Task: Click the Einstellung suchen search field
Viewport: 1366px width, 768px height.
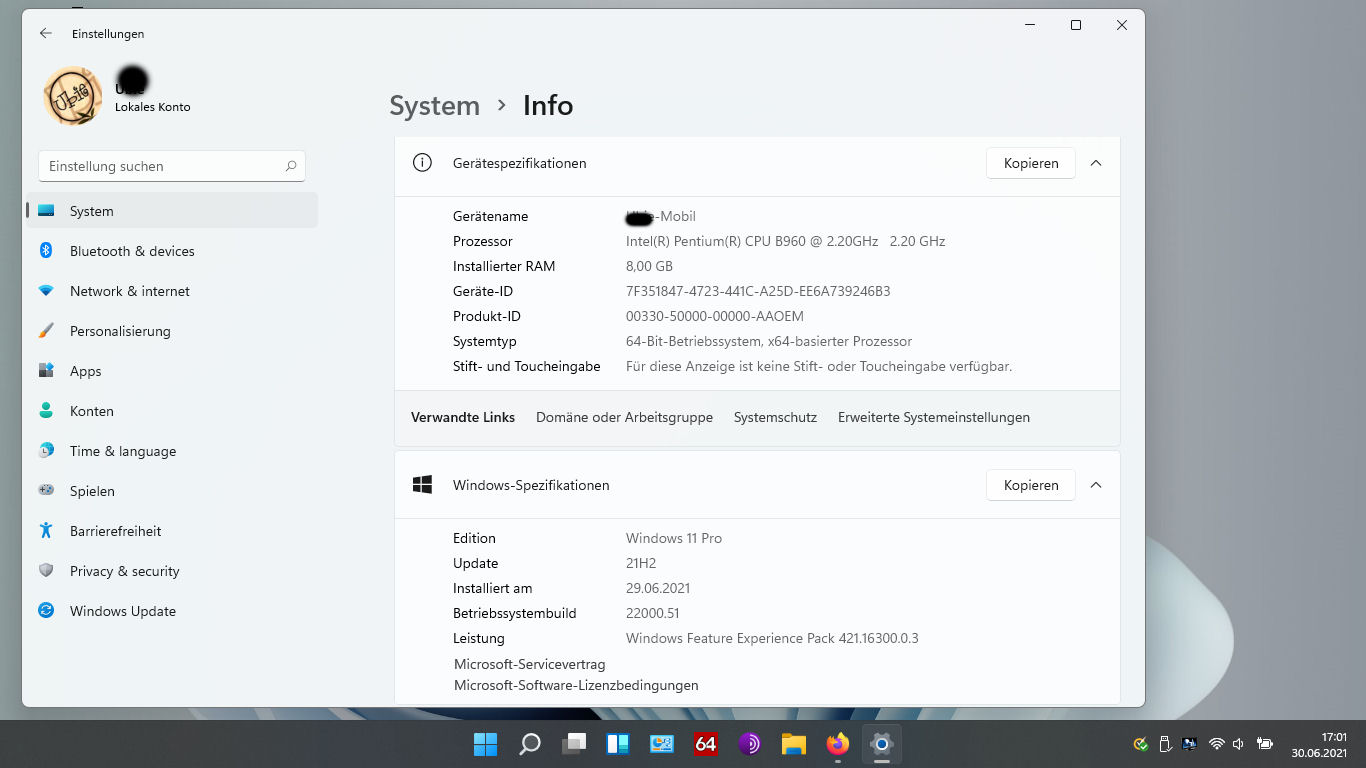Action: click(172, 166)
